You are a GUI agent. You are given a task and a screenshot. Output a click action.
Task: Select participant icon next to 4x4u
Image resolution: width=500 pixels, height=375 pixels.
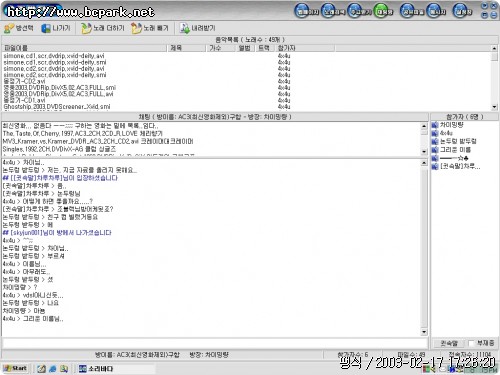435,133
